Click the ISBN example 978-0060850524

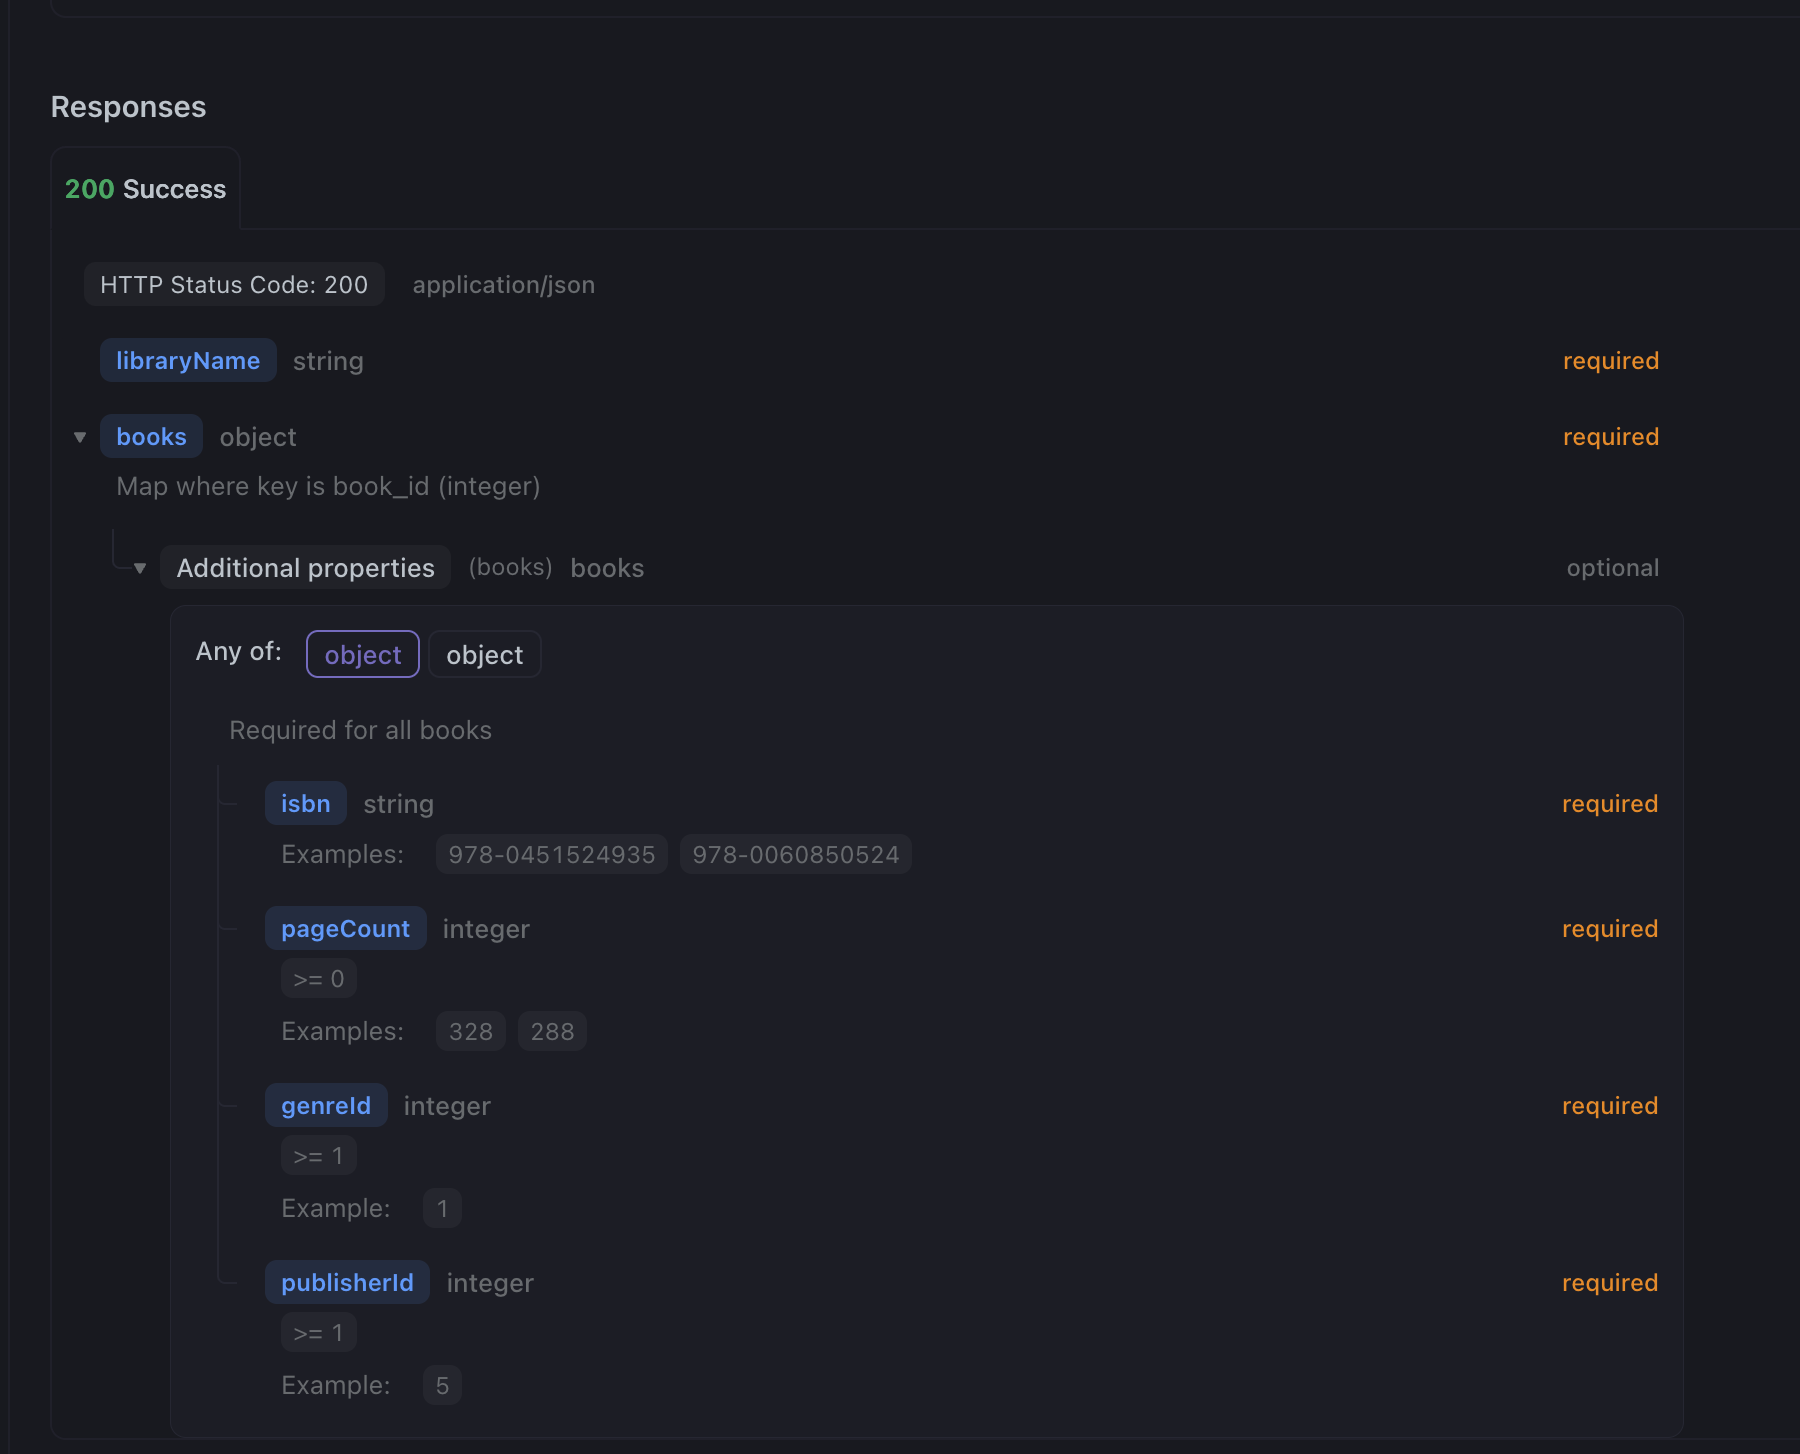coord(795,855)
